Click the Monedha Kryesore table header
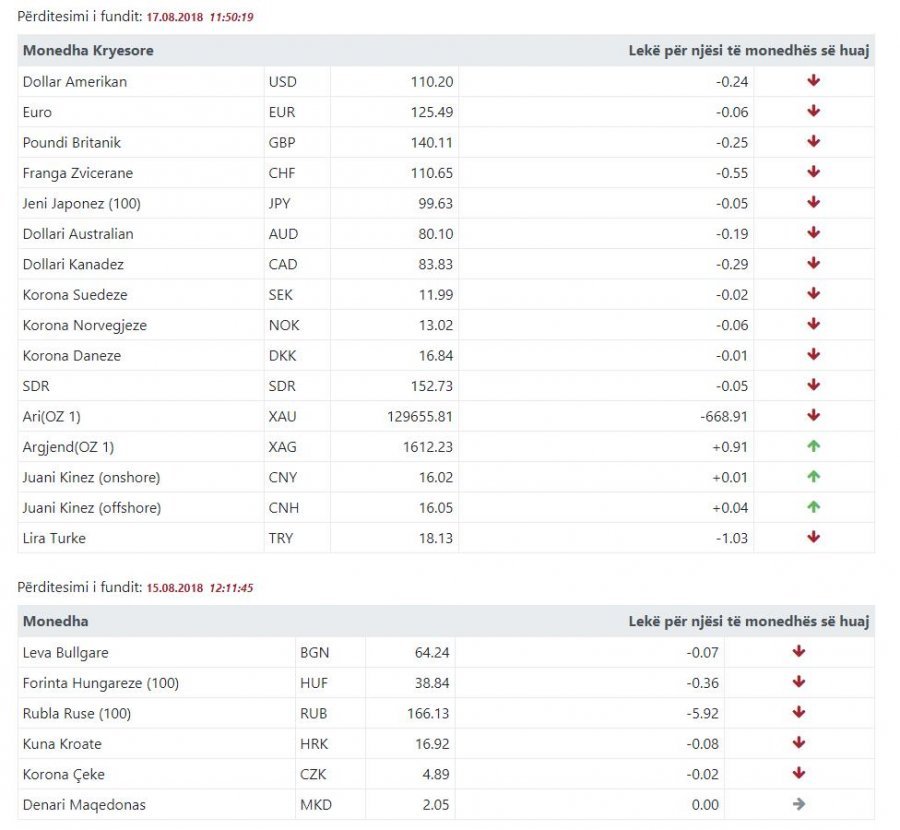 tap(88, 50)
